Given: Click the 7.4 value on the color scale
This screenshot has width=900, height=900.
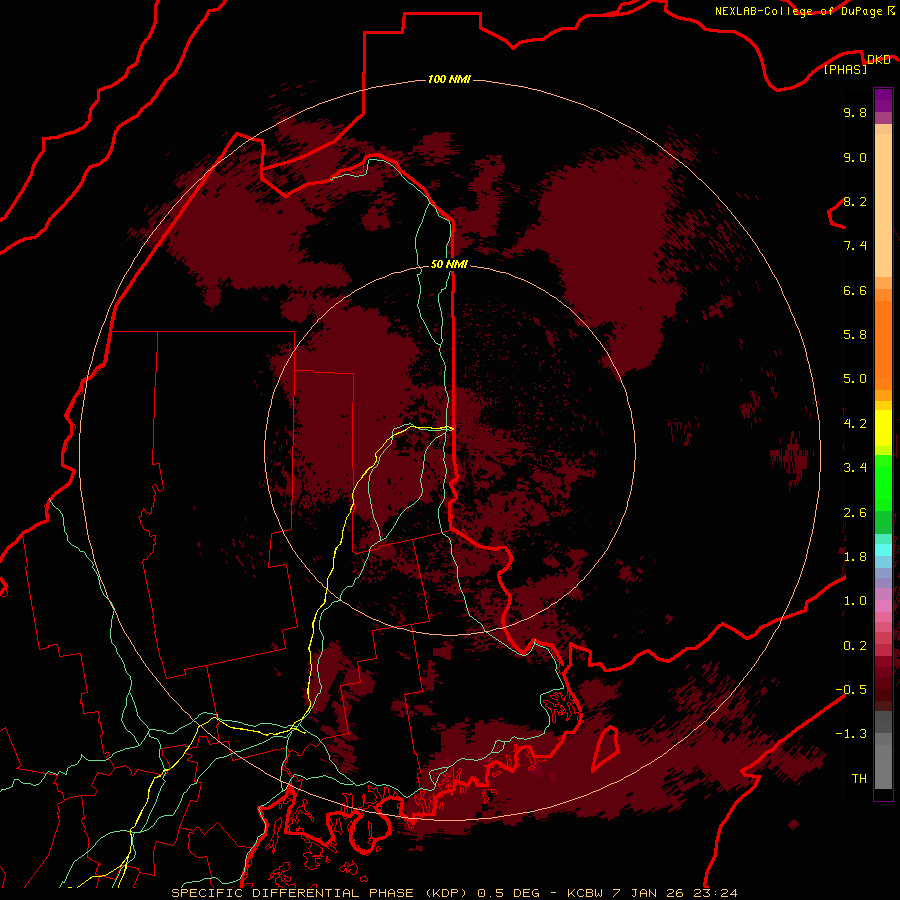Looking at the screenshot, I should (x=855, y=246).
